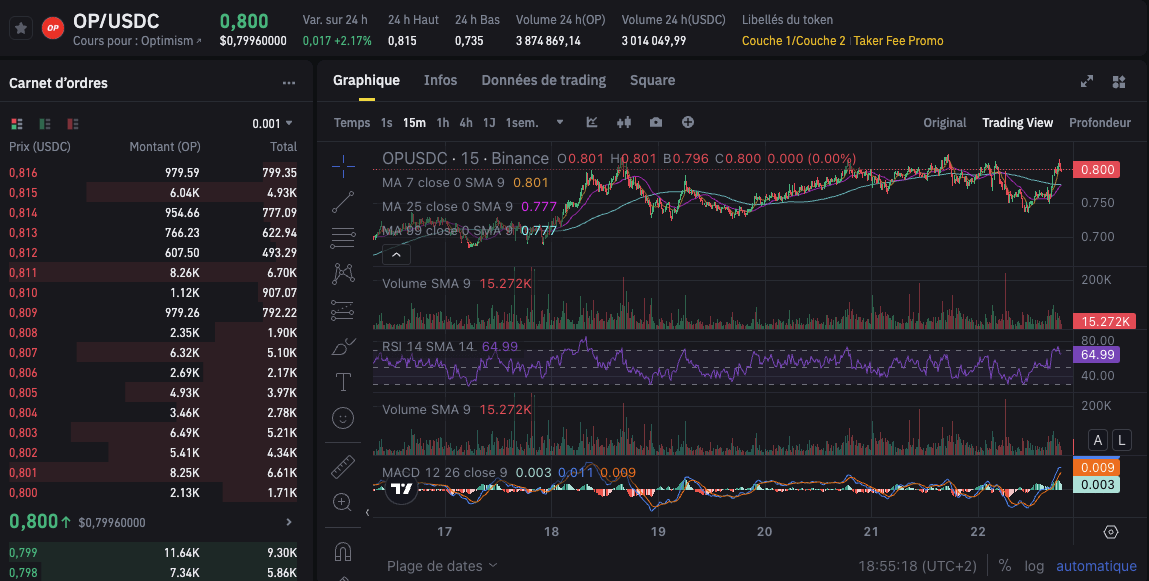
Task: Open Cours pour : Optimism link
Action: point(137,41)
